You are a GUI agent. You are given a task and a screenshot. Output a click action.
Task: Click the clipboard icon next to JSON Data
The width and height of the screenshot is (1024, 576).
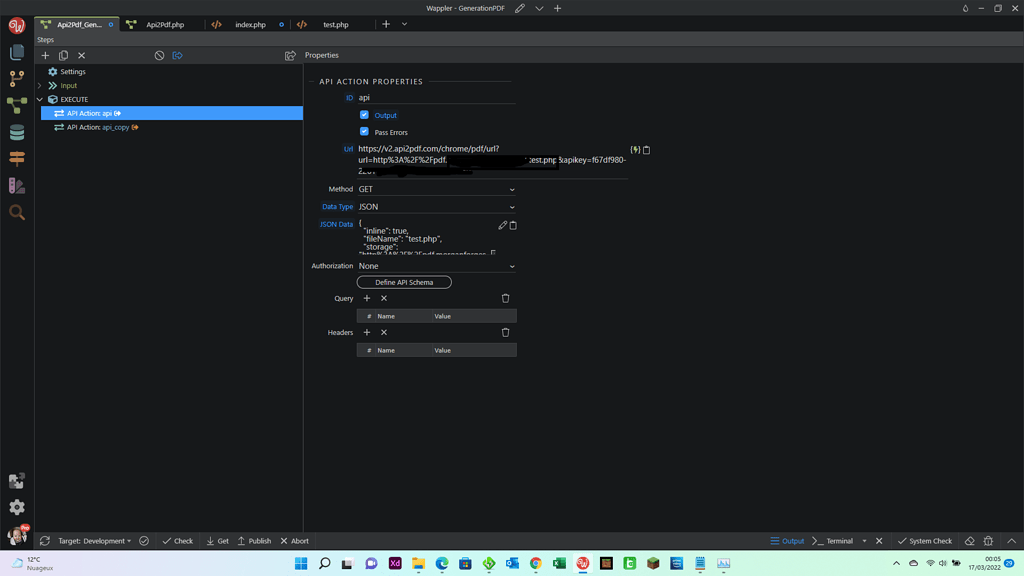(x=513, y=225)
